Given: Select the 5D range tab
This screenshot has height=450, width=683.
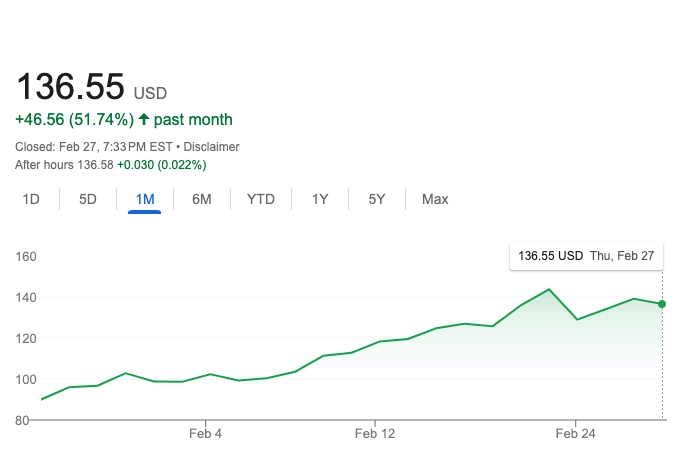Looking at the screenshot, I should pyautogui.click(x=88, y=199).
